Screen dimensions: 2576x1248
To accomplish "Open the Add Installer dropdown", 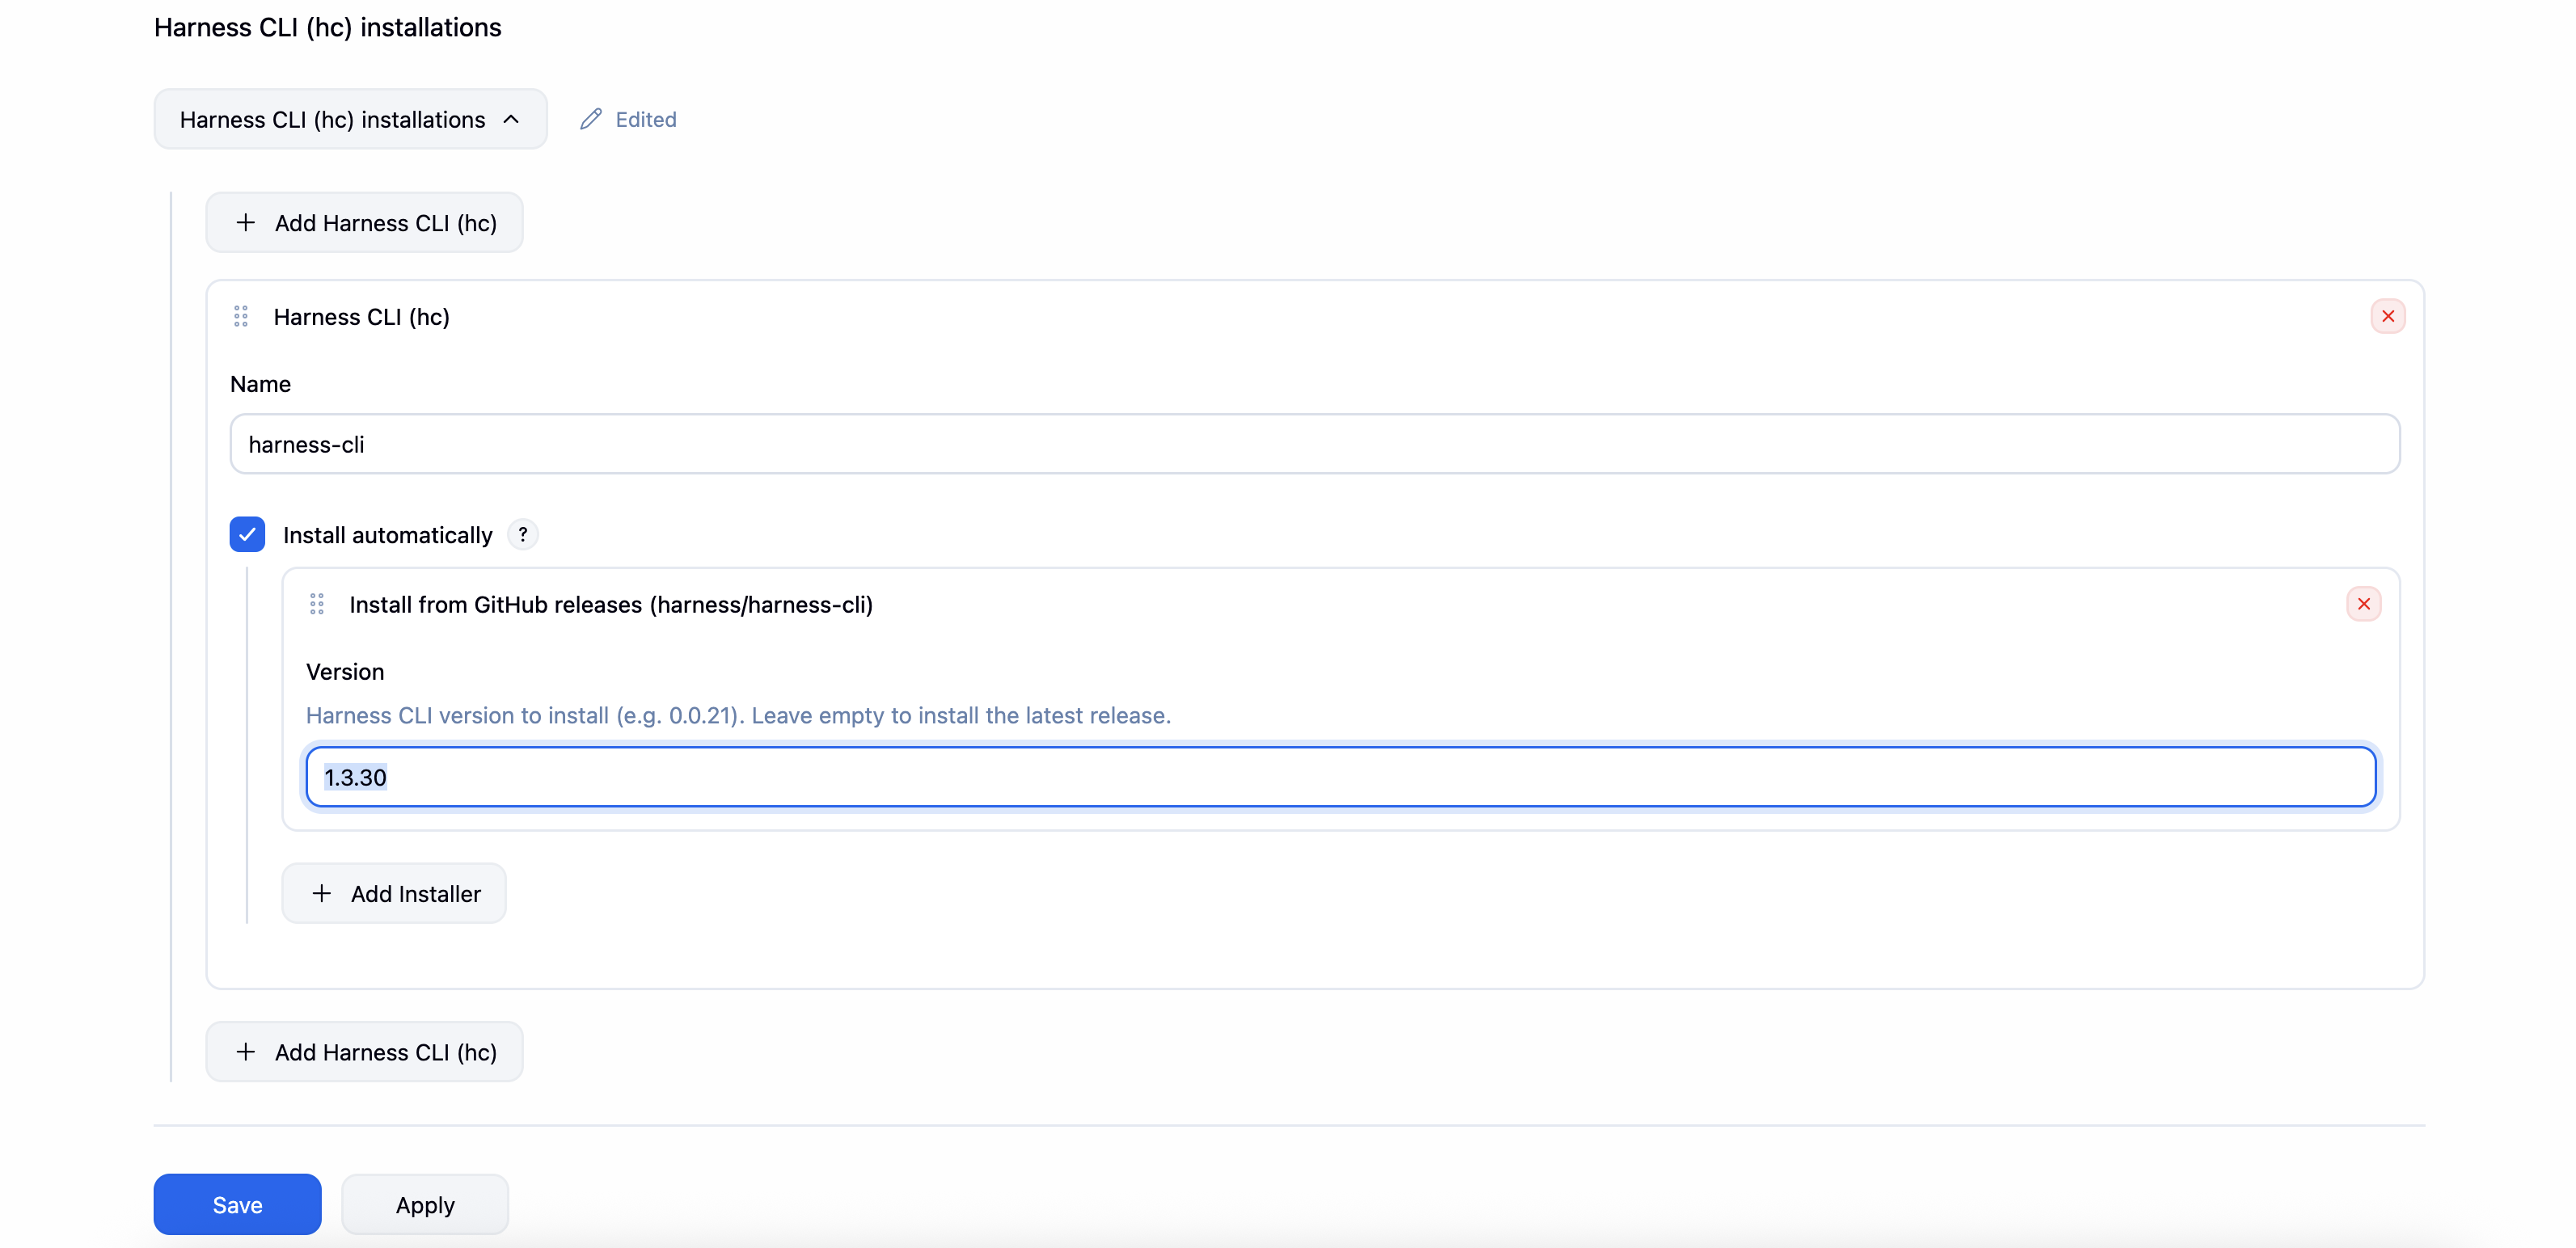I will click(394, 893).
